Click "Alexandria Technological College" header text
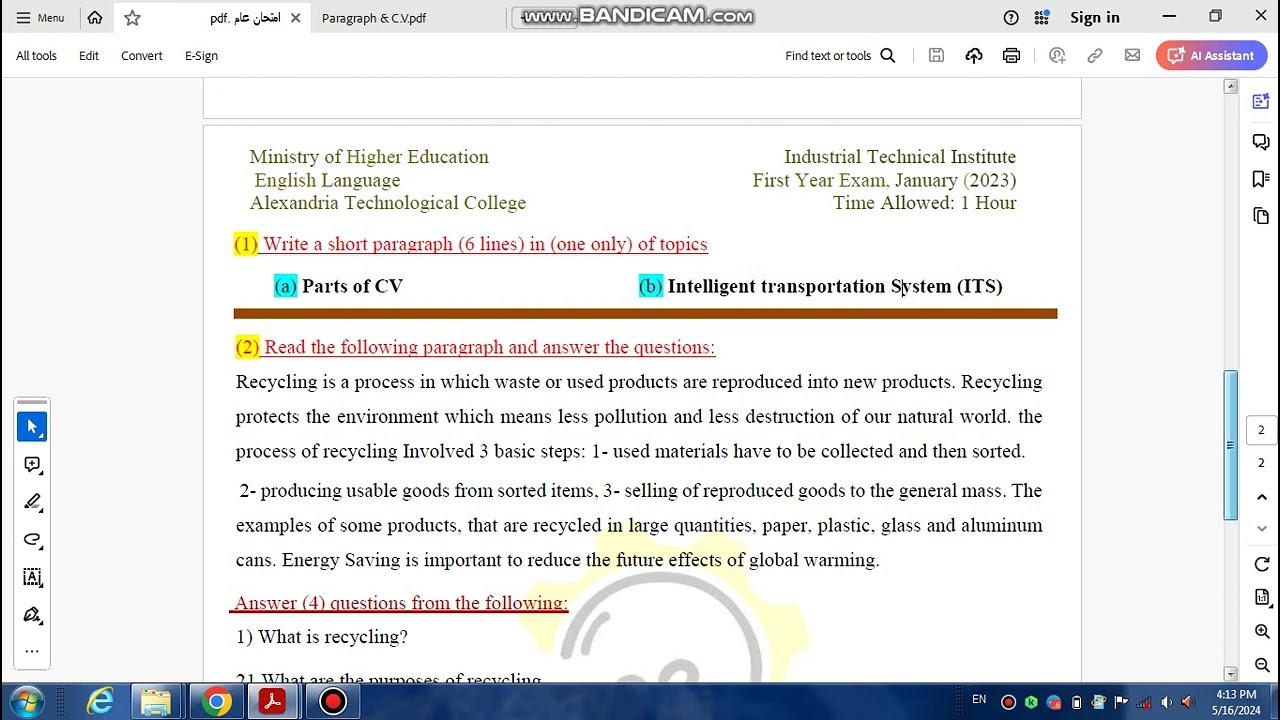Screen dimensions: 1280x720 click(x=388, y=203)
